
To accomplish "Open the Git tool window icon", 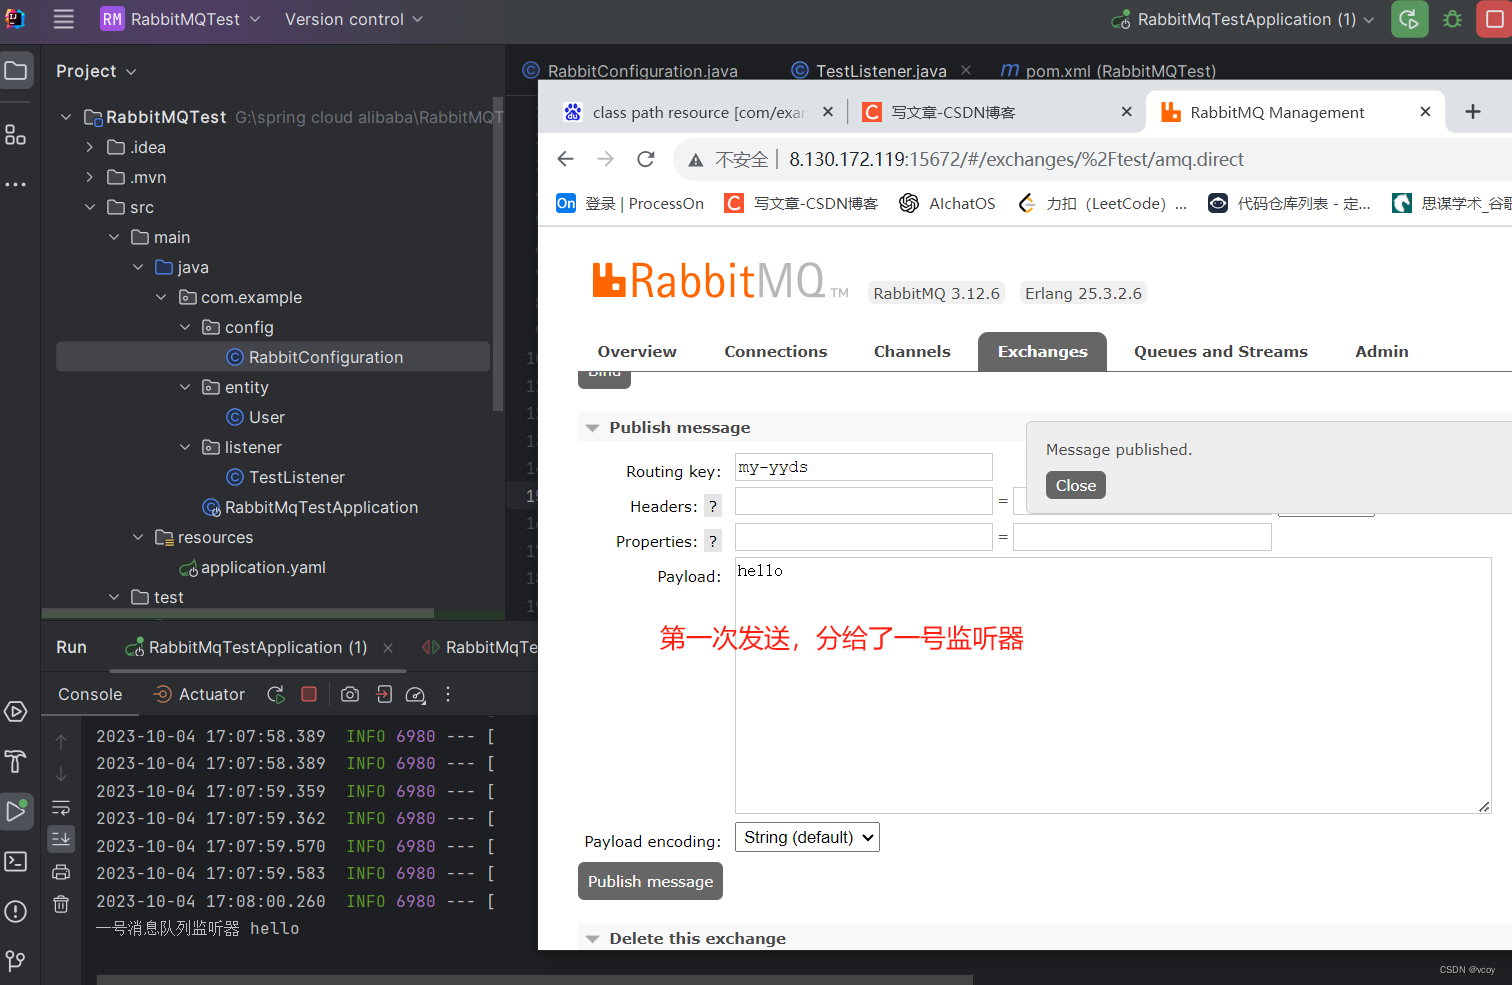I will [16, 961].
